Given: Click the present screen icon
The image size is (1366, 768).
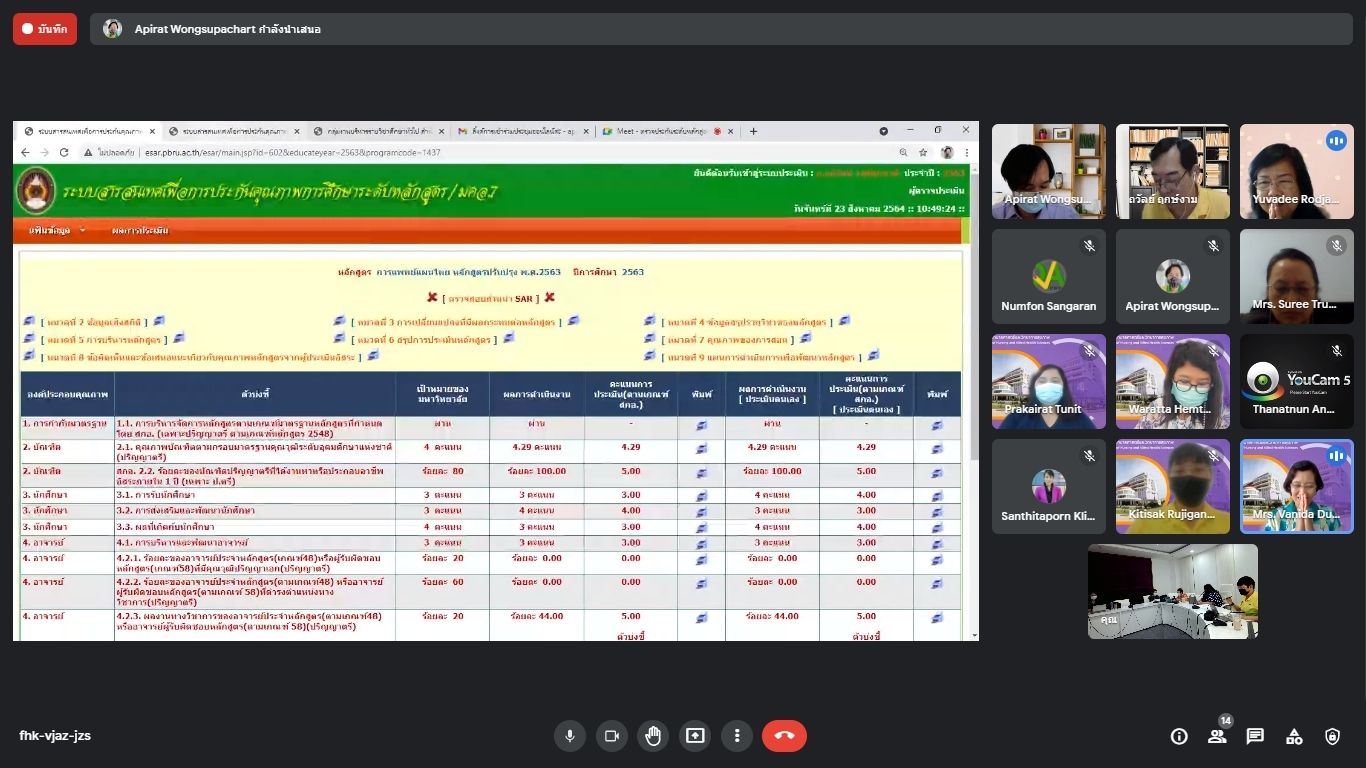Looking at the screenshot, I should coord(695,736).
